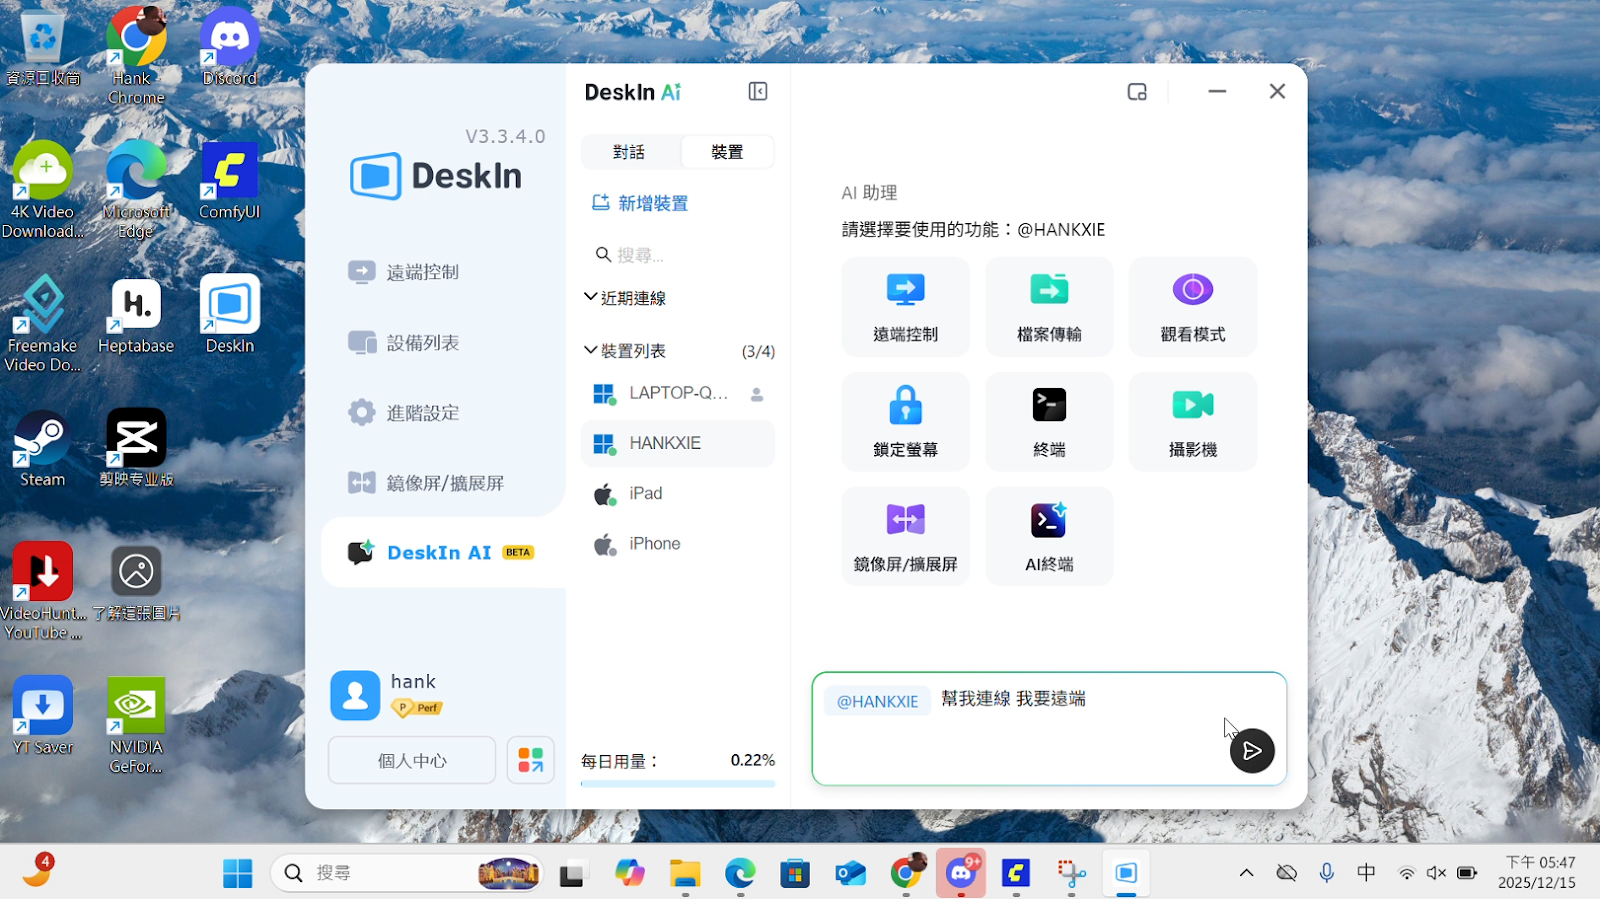Switch to the 對話 tab

(x=629, y=152)
